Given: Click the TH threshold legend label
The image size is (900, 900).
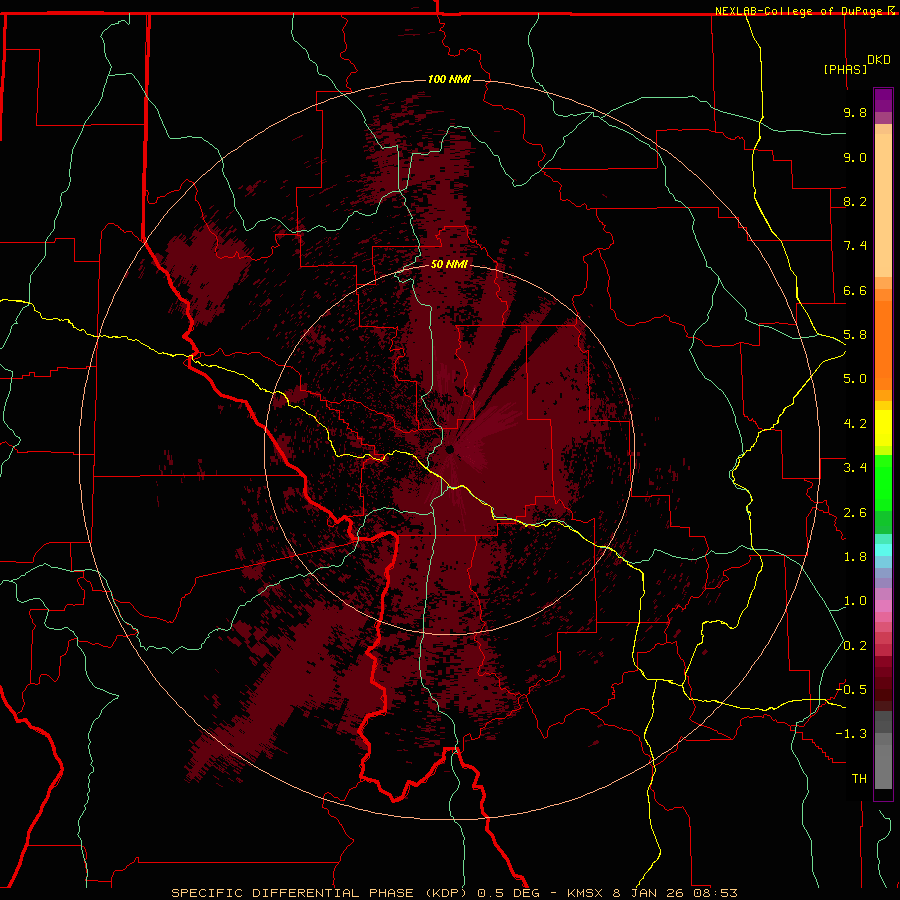Looking at the screenshot, I should coord(859,779).
